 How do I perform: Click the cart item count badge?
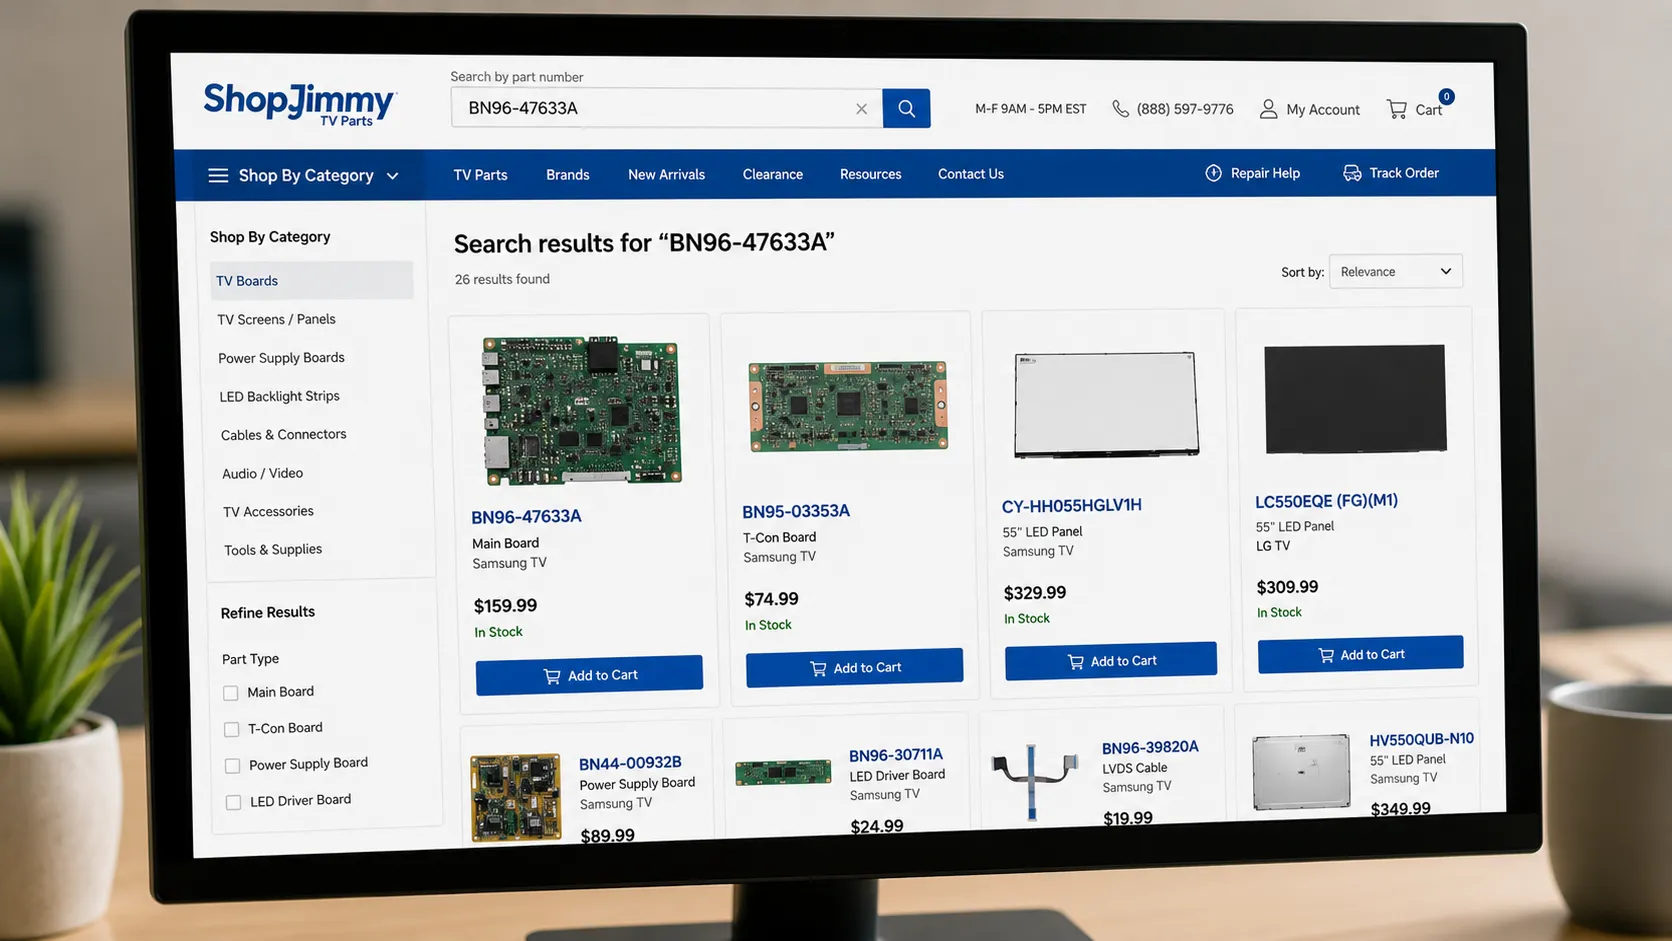point(1446,97)
